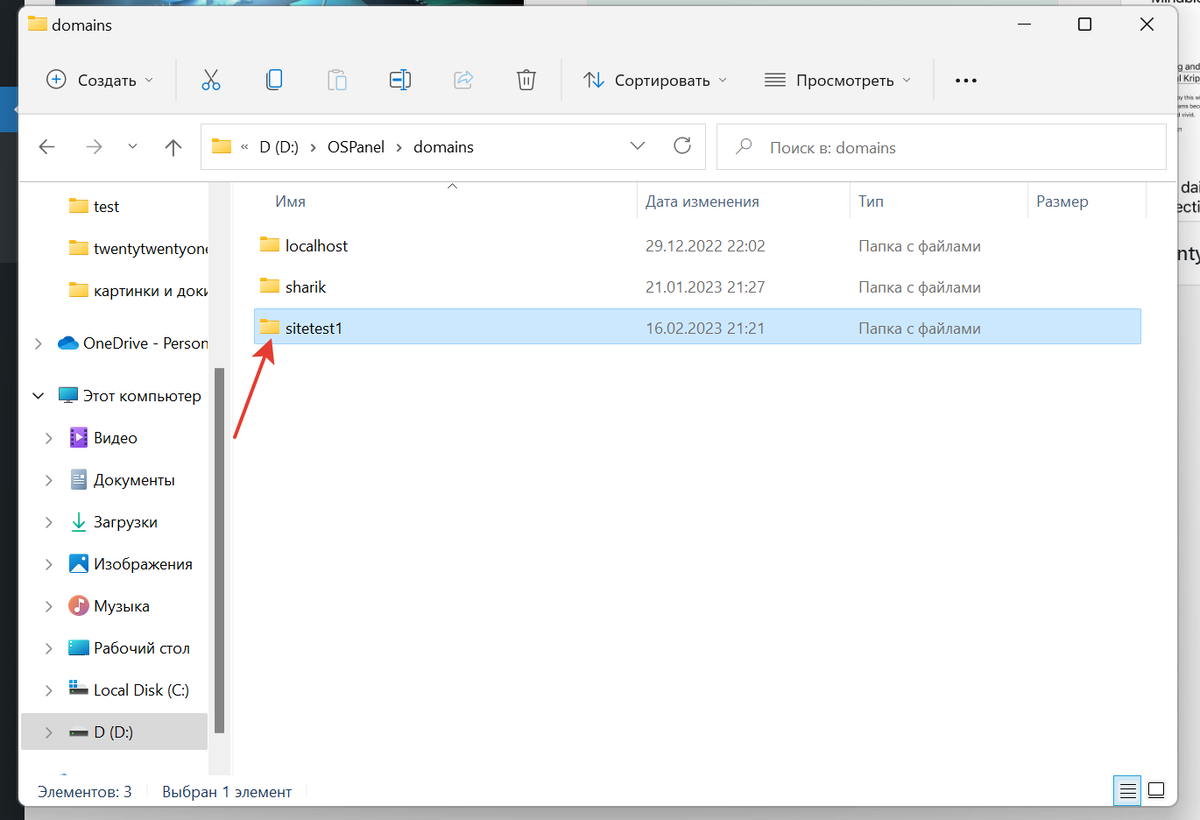Open the three-dots more options menu
The height and width of the screenshot is (820, 1200).
click(966, 81)
